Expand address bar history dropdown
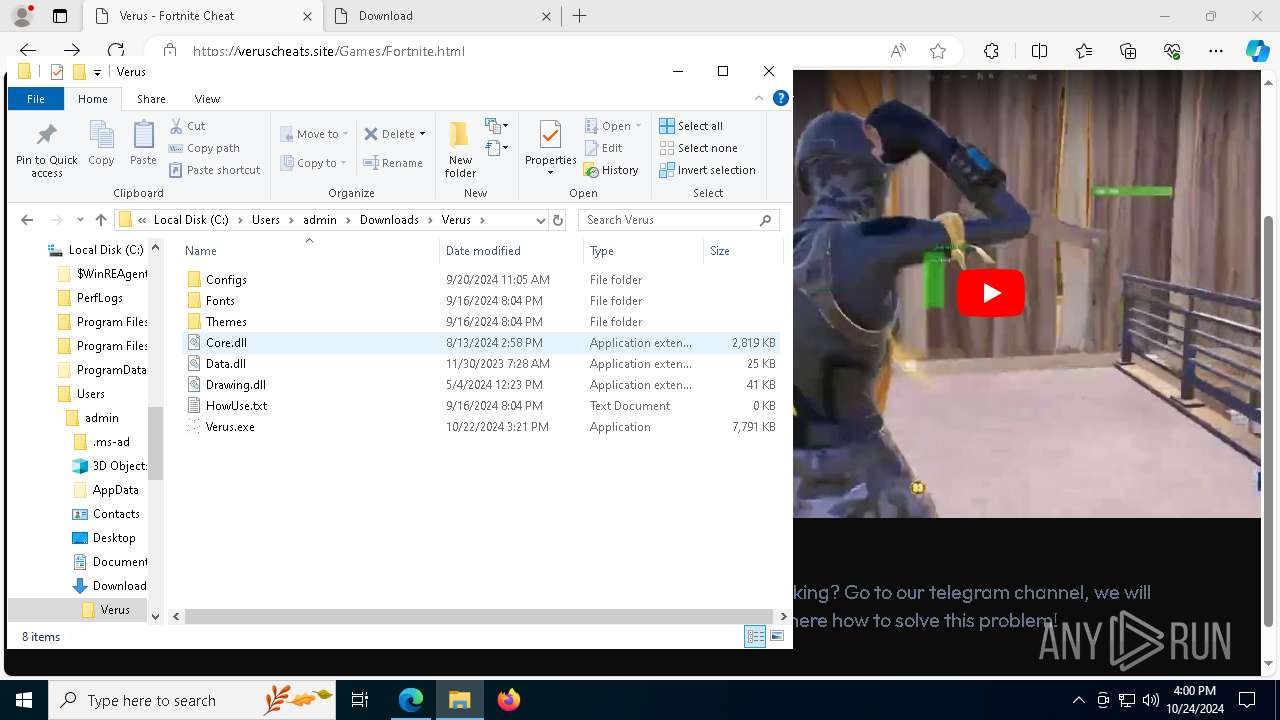Viewport: 1280px width, 720px height. [x=540, y=220]
